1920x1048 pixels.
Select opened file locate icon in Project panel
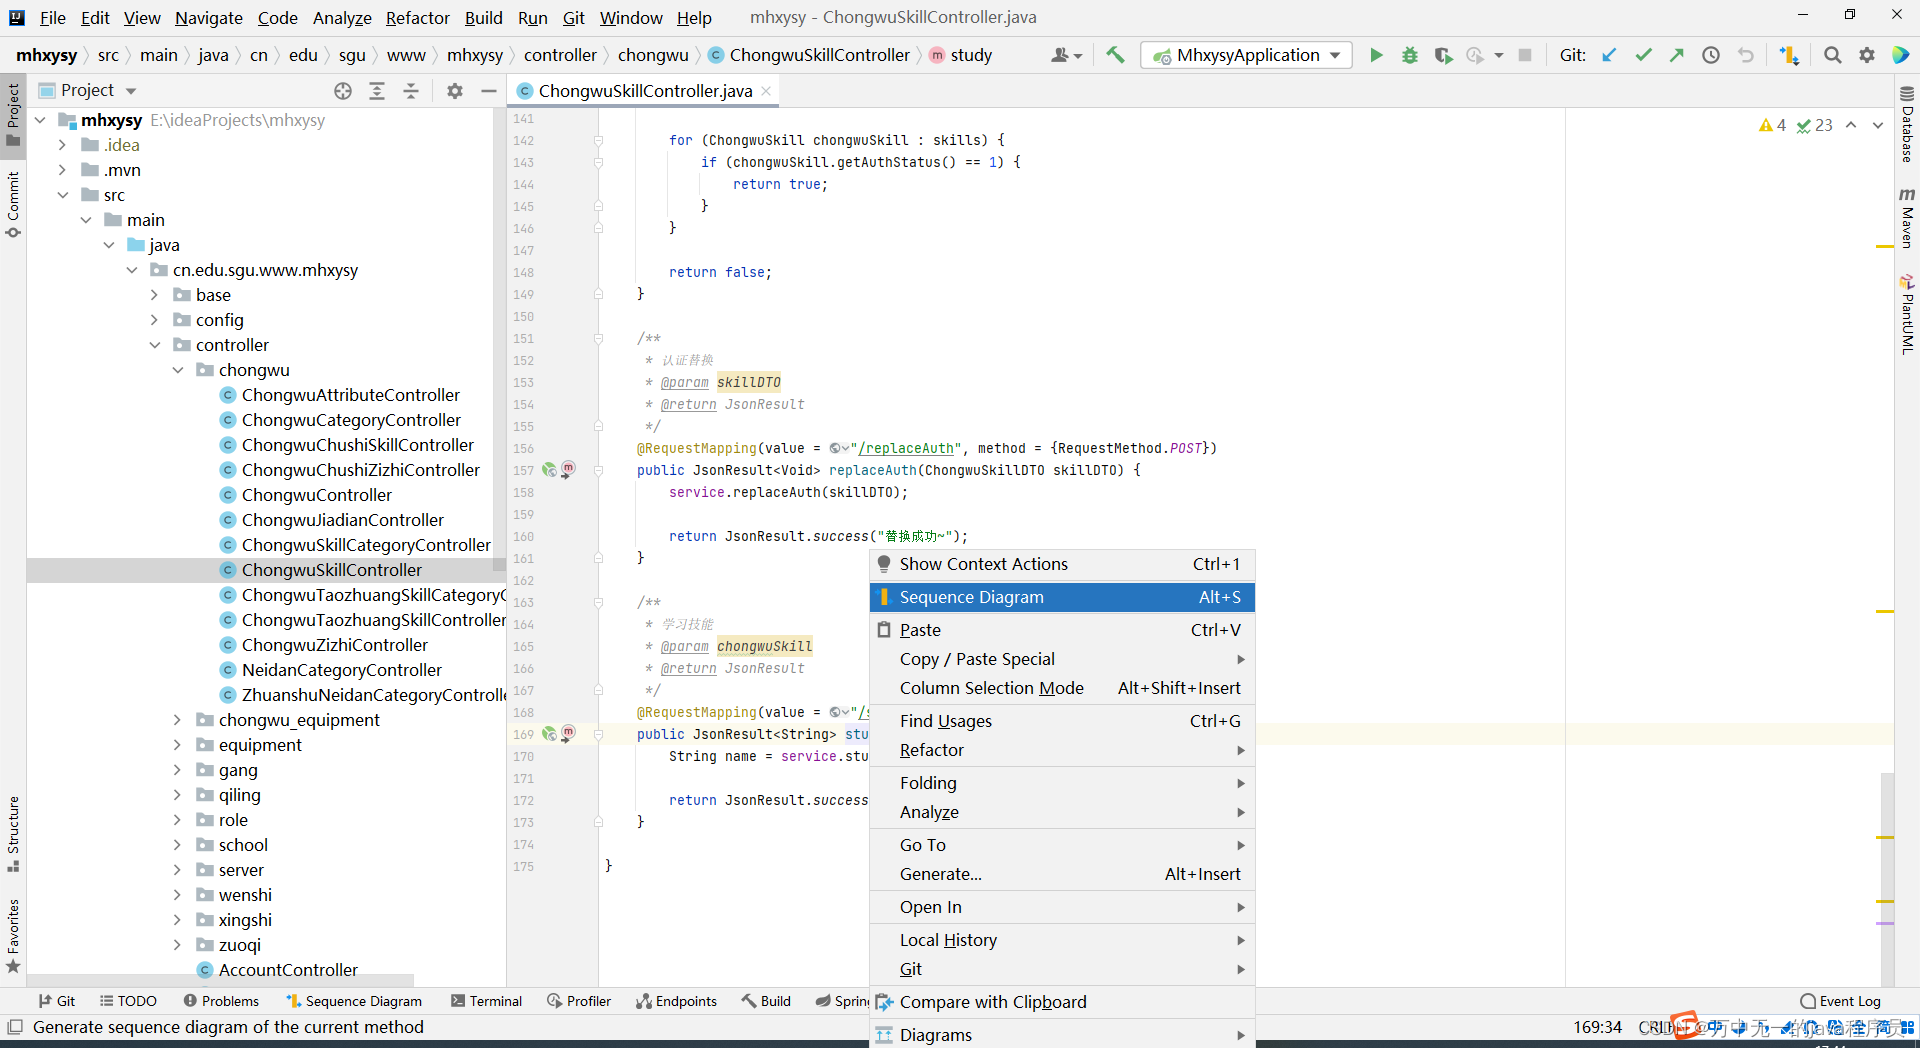pyautogui.click(x=343, y=91)
